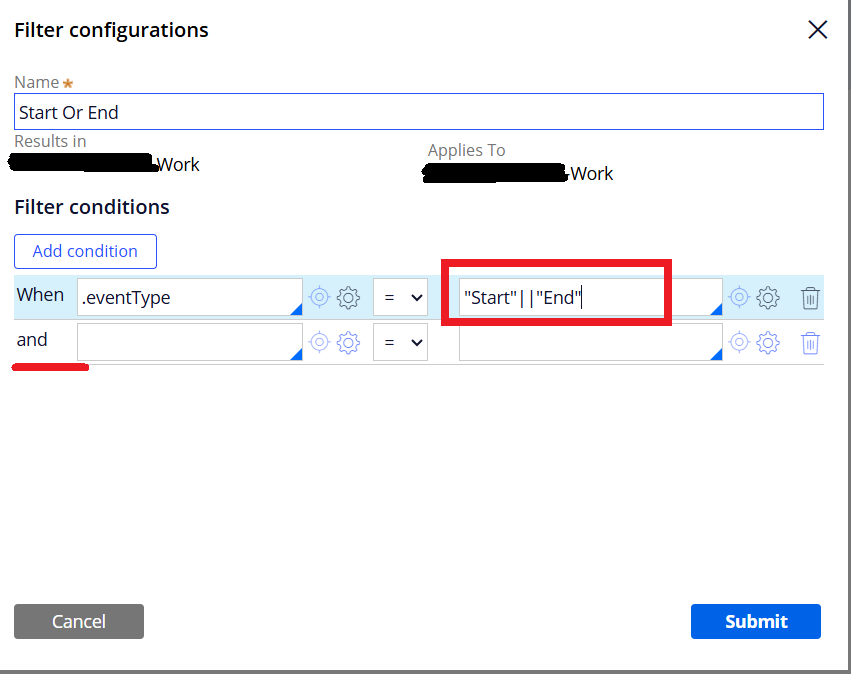Screen dimensions: 851x676
Task: Click the target icon after the Start/End value
Action: point(739,297)
